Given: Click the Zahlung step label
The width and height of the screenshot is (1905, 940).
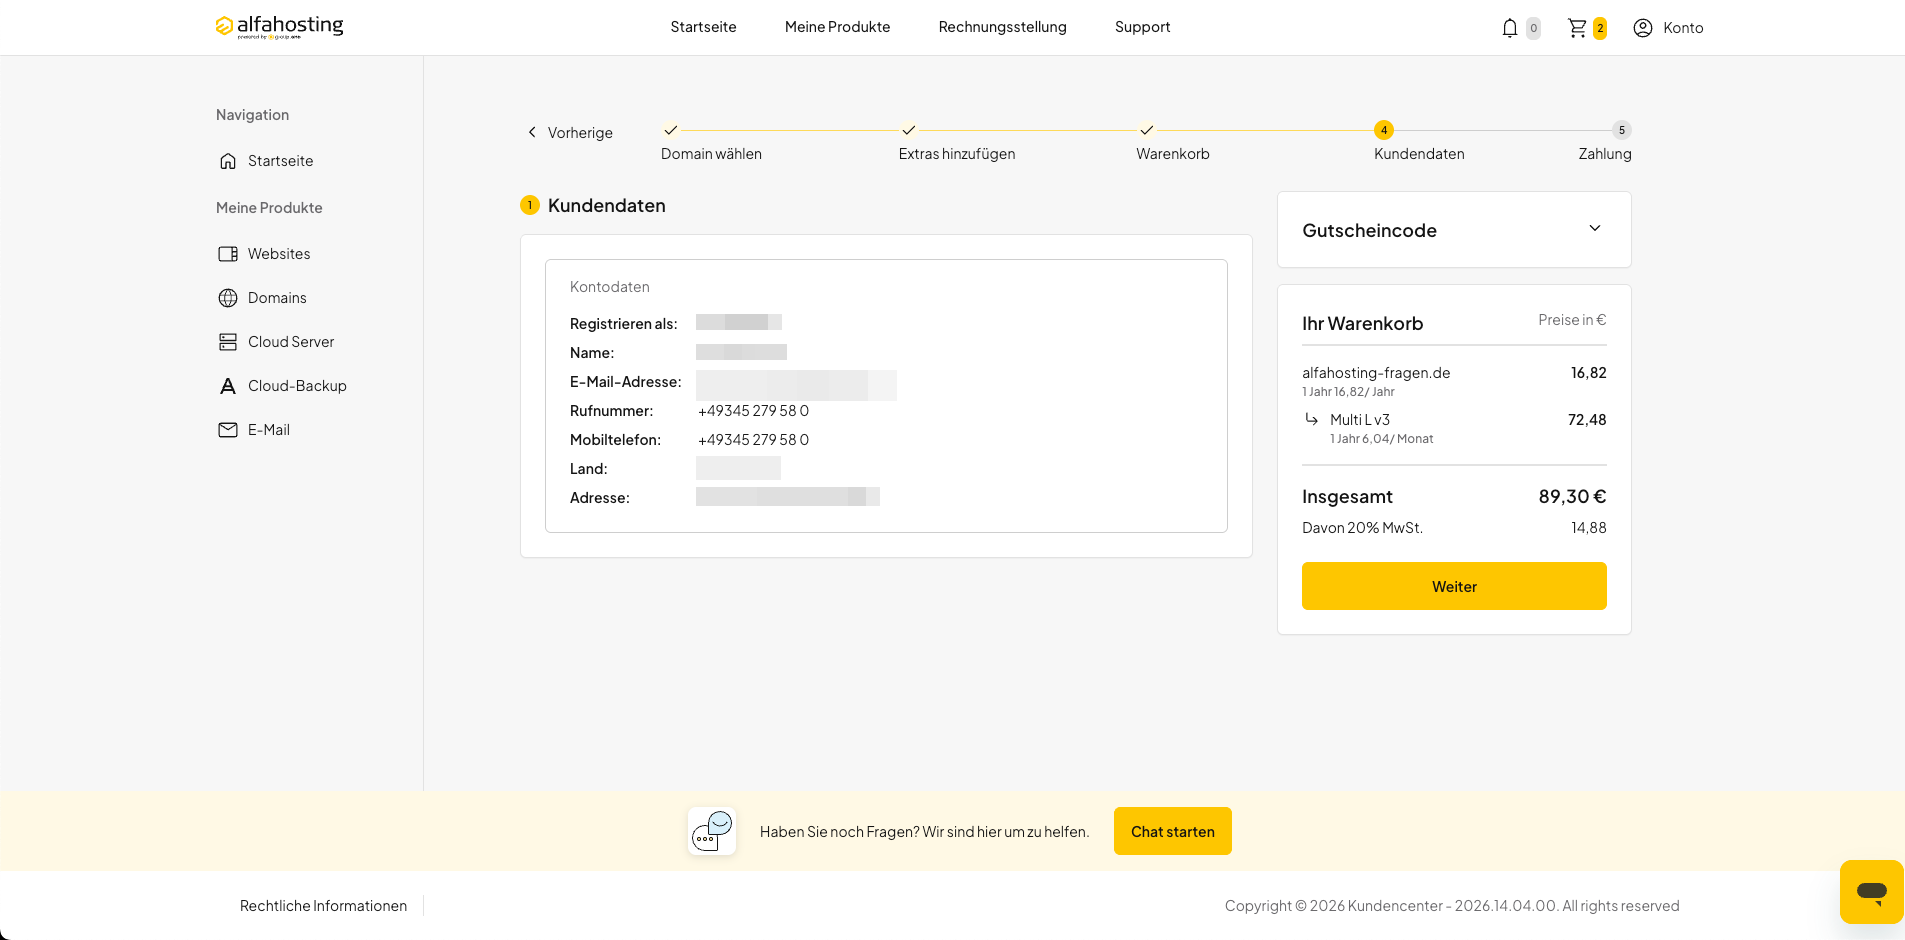Looking at the screenshot, I should coord(1605,154).
